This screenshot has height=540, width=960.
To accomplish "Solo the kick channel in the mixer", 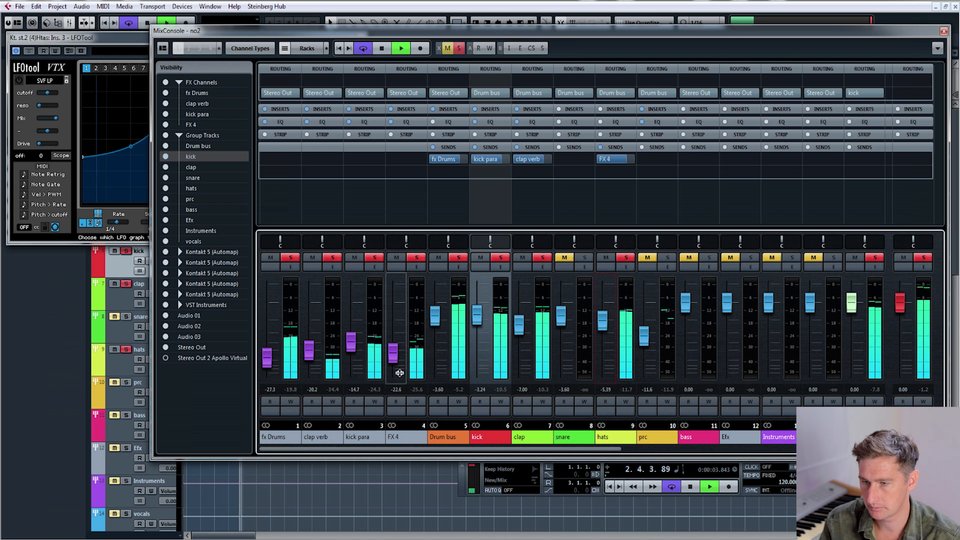I will point(500,258).
